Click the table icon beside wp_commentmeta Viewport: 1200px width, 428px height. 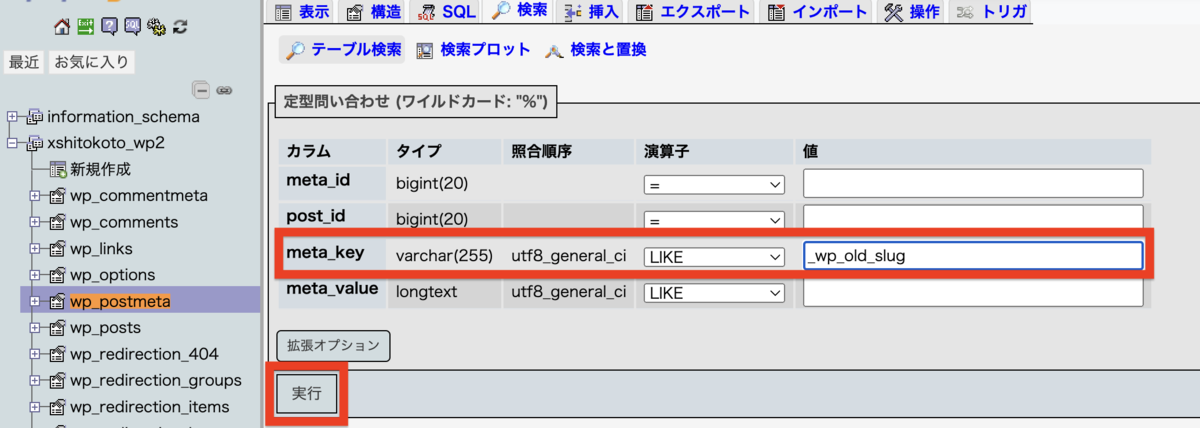point(57,195)
